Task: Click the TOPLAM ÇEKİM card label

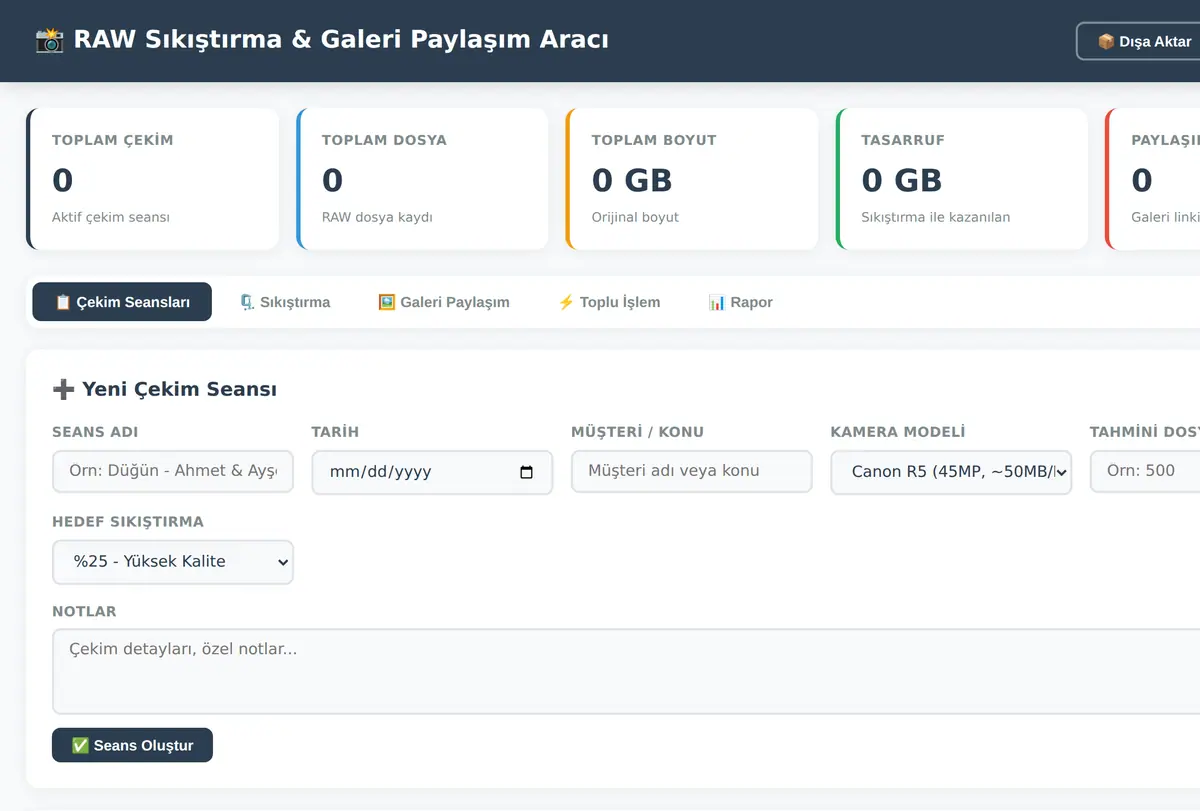Action: pos(113,140)
